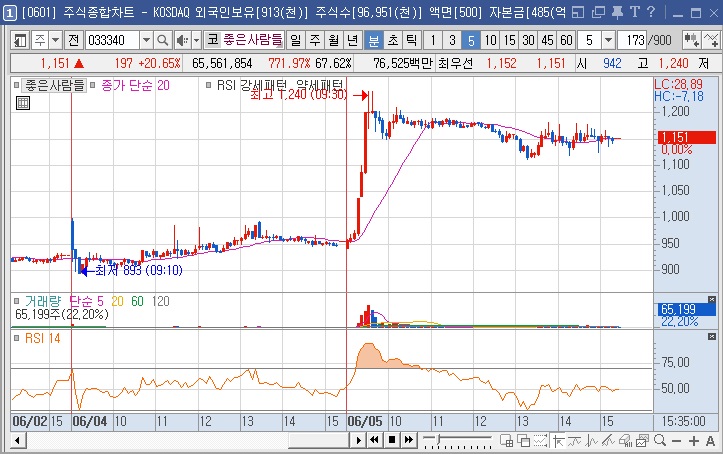723x454 pixels.
Task: Select the 일 daily period button
Action: [295, 41]
